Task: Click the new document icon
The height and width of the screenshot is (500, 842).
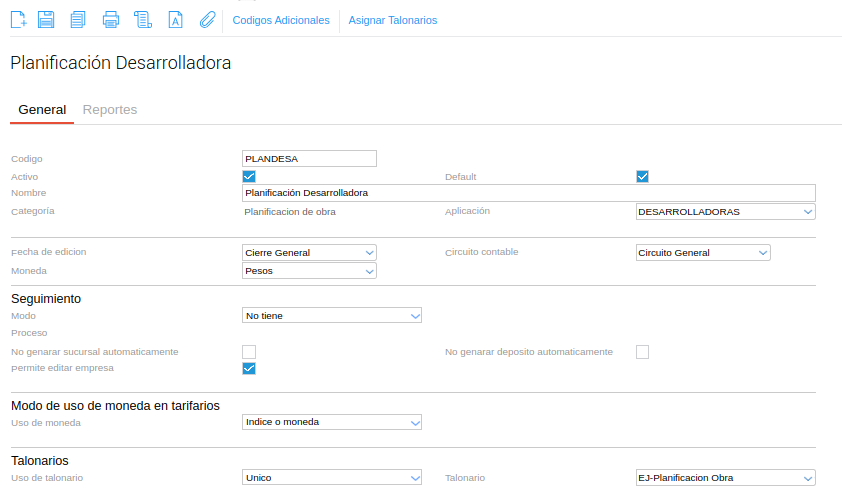Action: (18, 19)
